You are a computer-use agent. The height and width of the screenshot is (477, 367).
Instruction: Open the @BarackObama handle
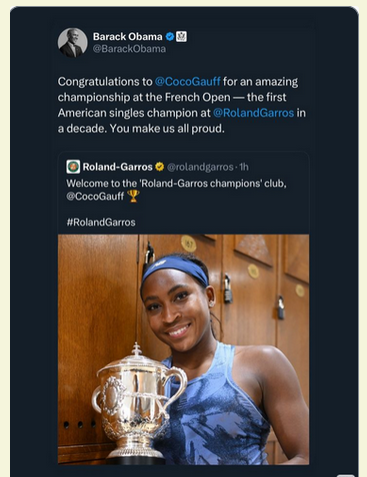point(129,49)
